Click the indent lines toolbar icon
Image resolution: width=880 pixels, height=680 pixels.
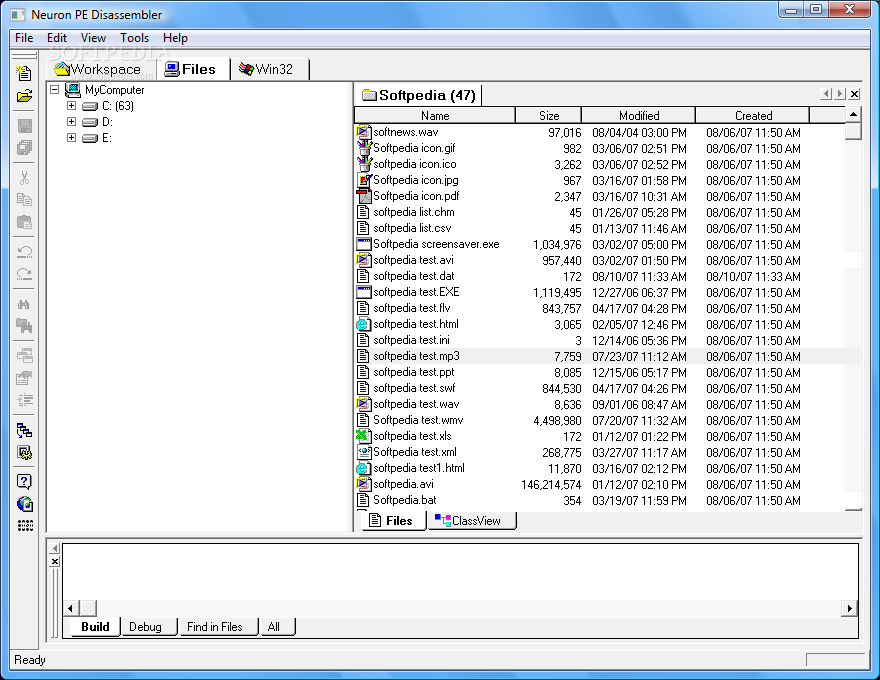24,400
